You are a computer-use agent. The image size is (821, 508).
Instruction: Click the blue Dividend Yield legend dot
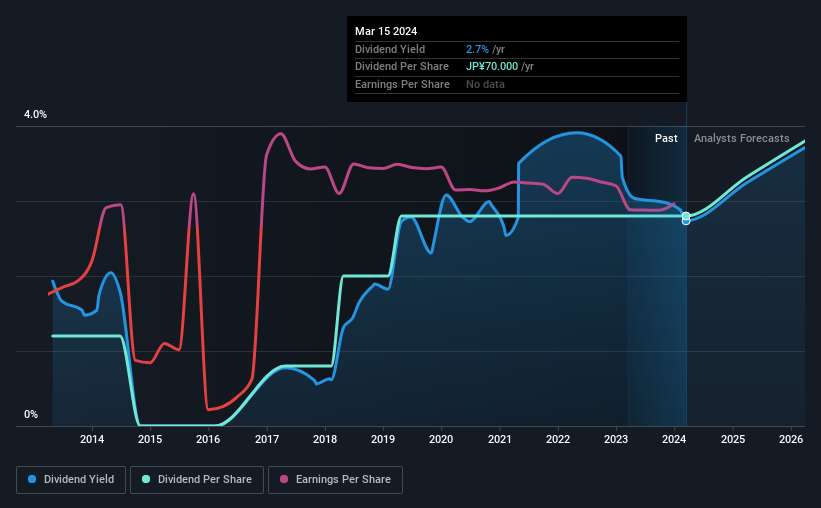32,479
